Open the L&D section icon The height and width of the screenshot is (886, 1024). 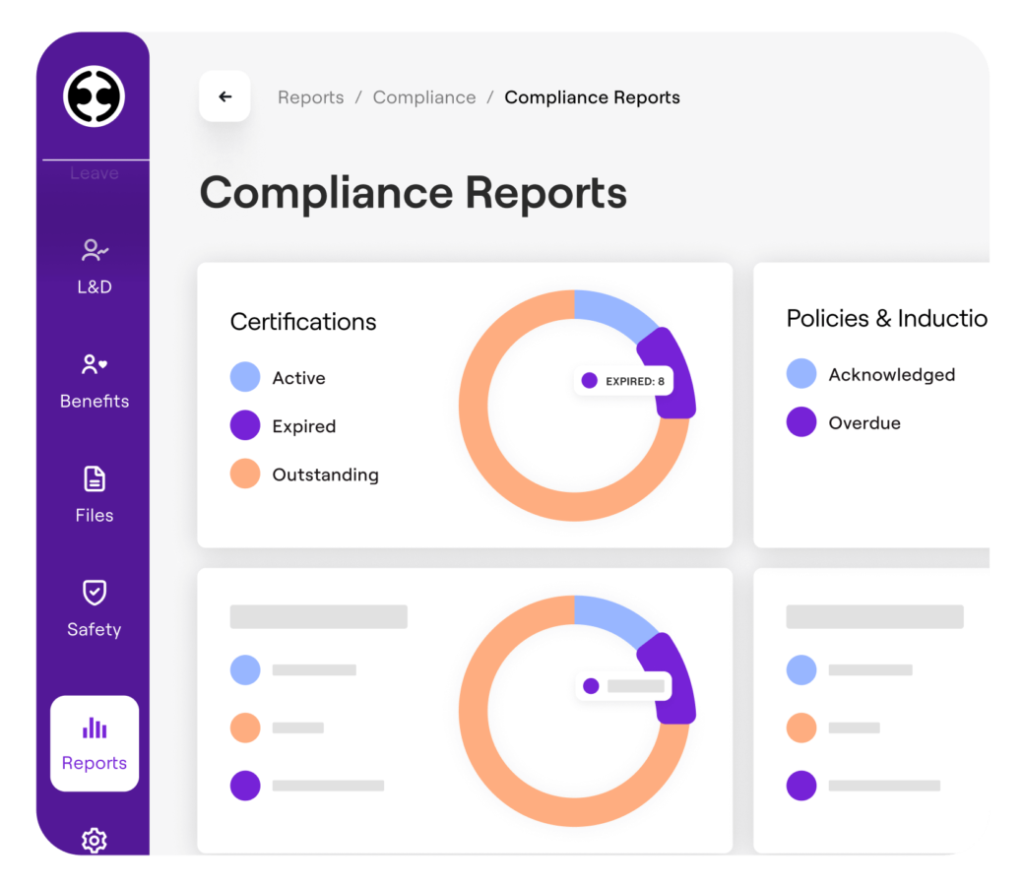point(94,250)
